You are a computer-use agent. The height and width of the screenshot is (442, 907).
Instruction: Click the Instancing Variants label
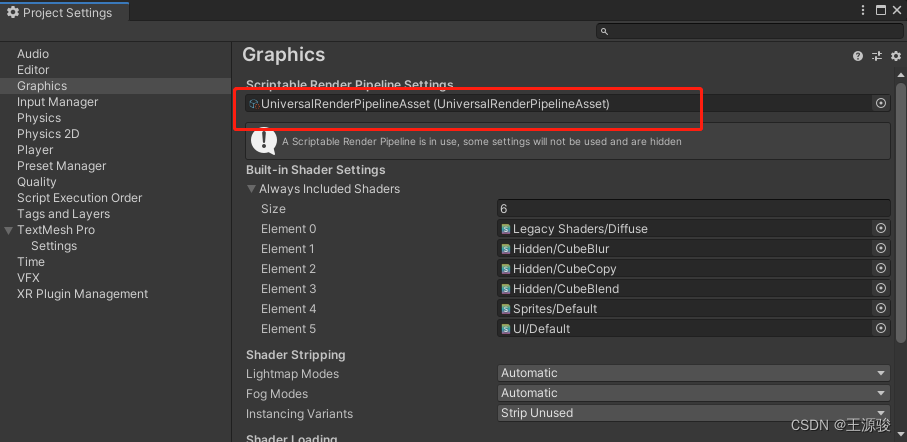coord(299,414)
